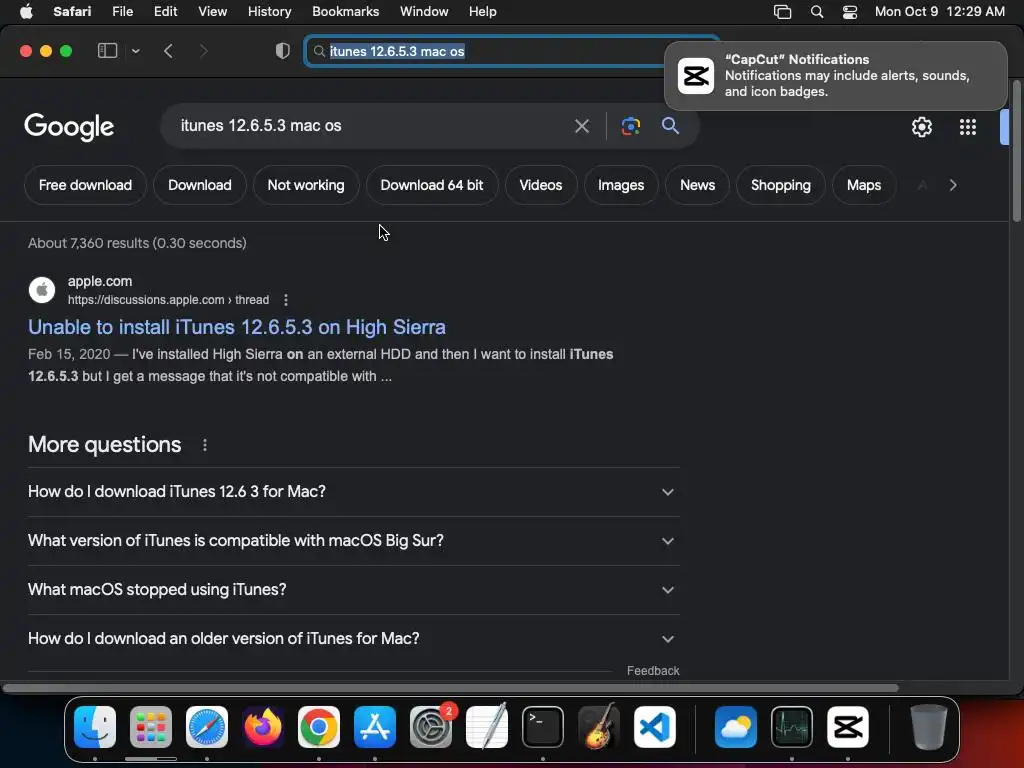Screen dimensions: 1024x768
Task: Open the Bookmarks menu
Action: coord(345,12)
